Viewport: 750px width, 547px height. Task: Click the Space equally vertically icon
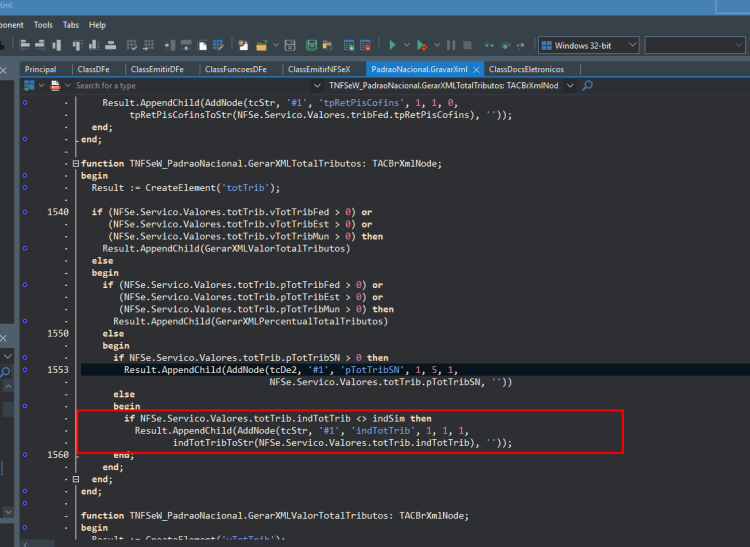[x=110, y=45]
